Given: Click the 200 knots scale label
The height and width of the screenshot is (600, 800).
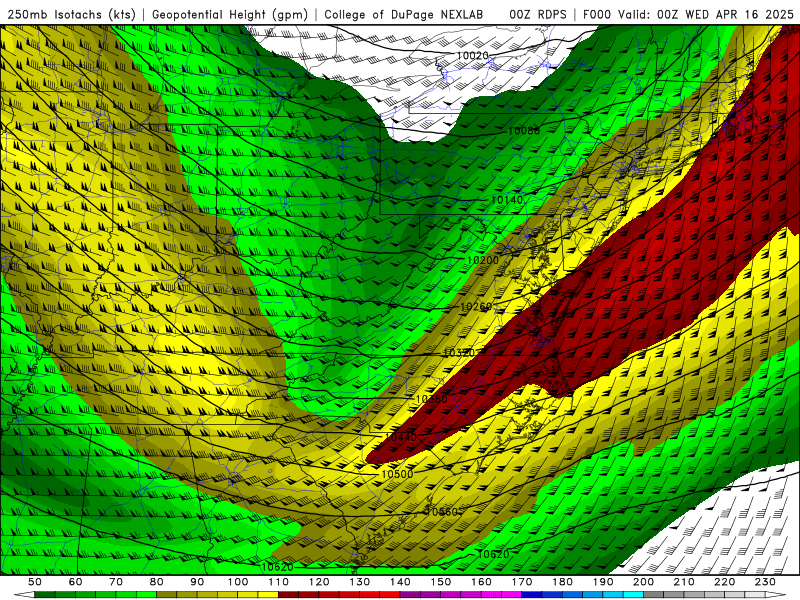Looking at the screenshot, I should [643, 582].
